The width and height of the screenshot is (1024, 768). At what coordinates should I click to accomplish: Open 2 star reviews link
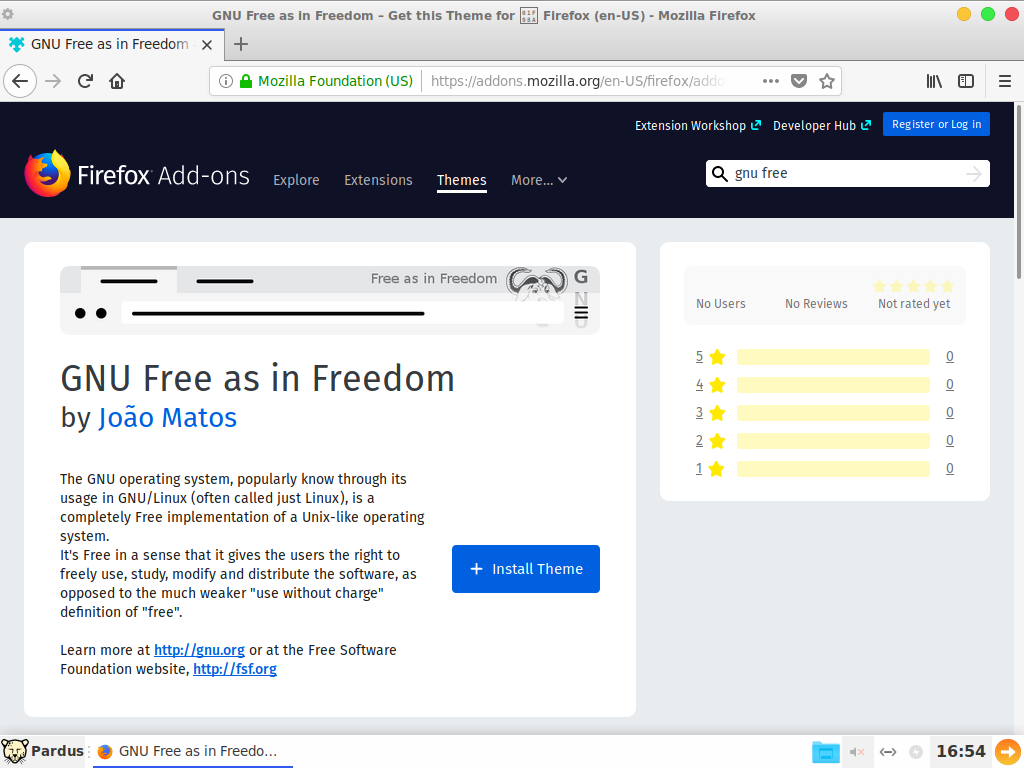[x=699, y=441]
